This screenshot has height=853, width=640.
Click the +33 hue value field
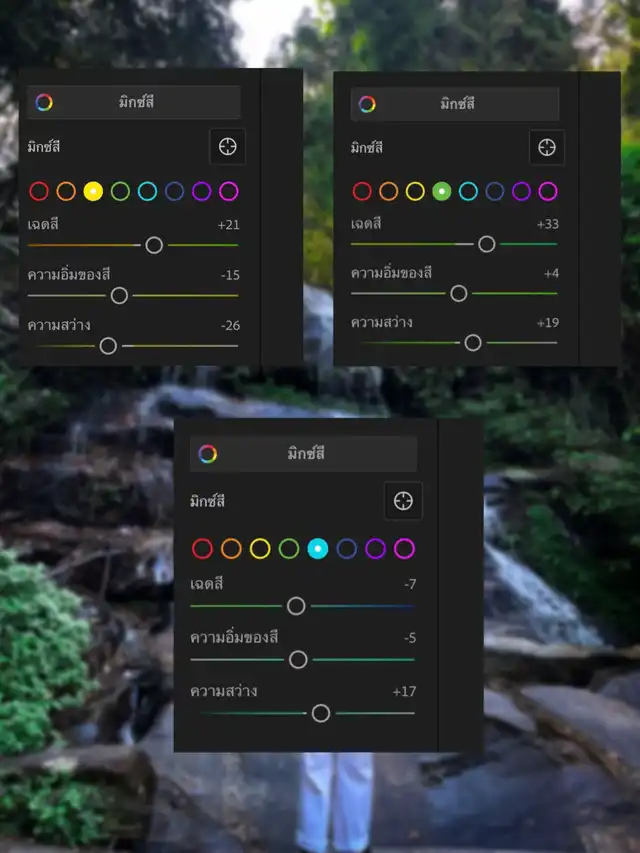pyautogui.click(x=547, y=224)
